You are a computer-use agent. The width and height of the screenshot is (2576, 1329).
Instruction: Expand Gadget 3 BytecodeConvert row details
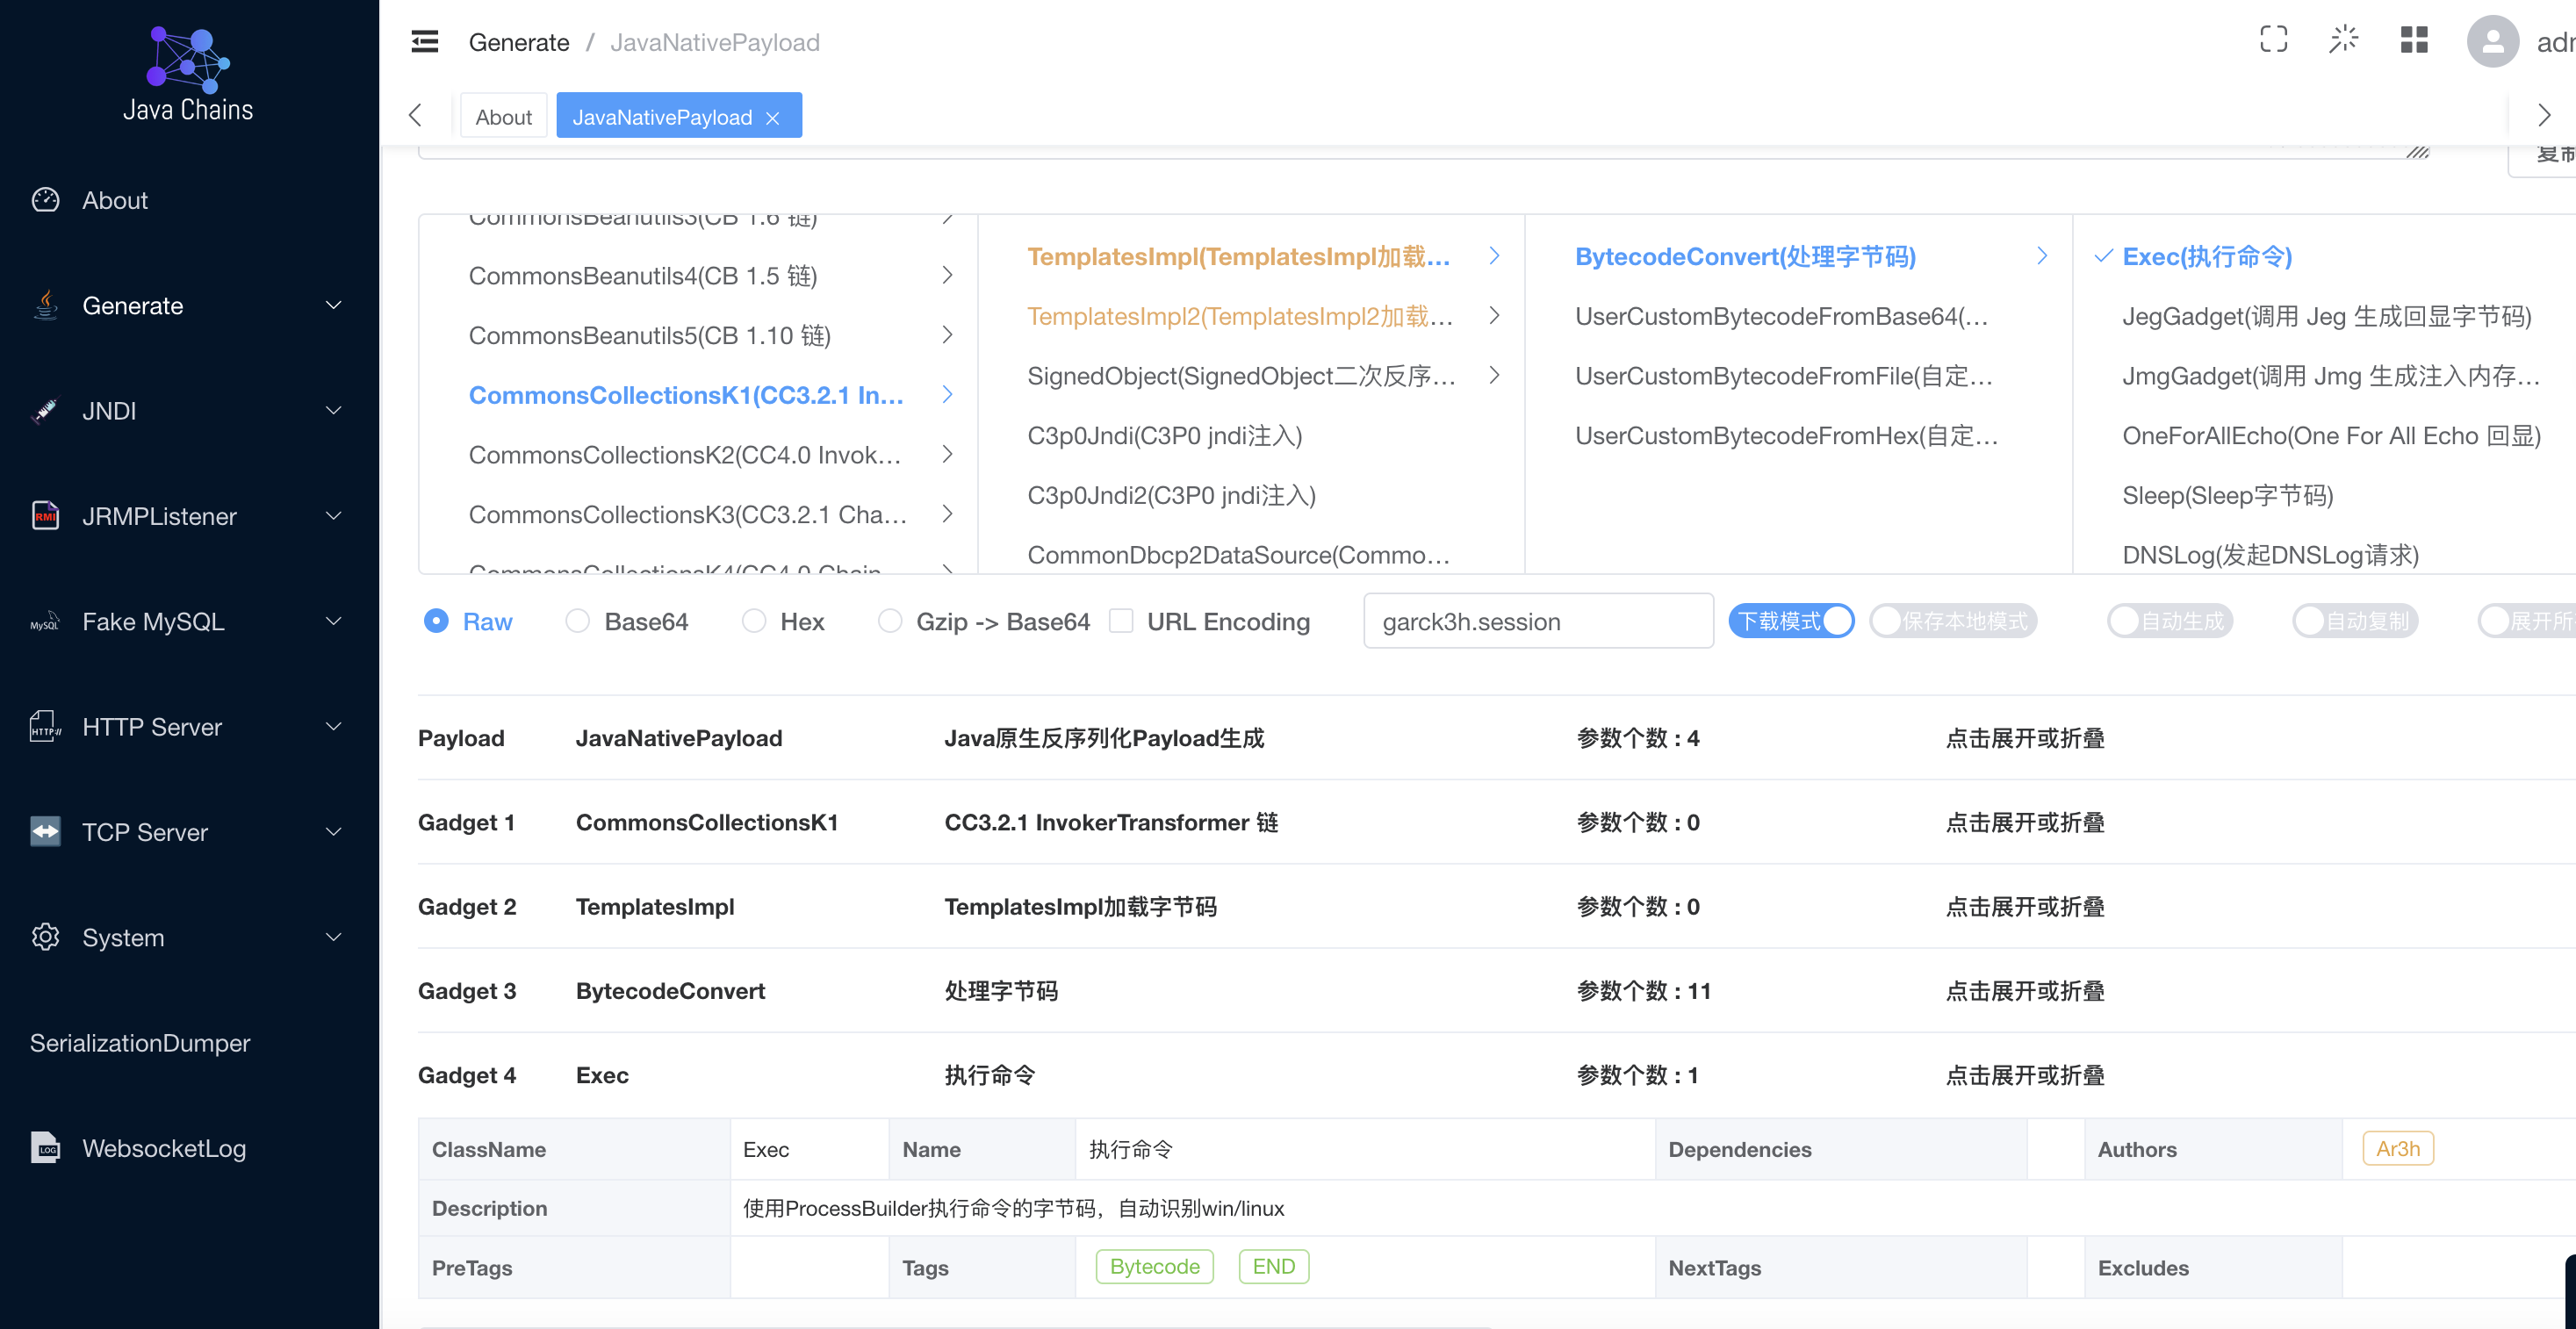click(x=2025, y=991)
